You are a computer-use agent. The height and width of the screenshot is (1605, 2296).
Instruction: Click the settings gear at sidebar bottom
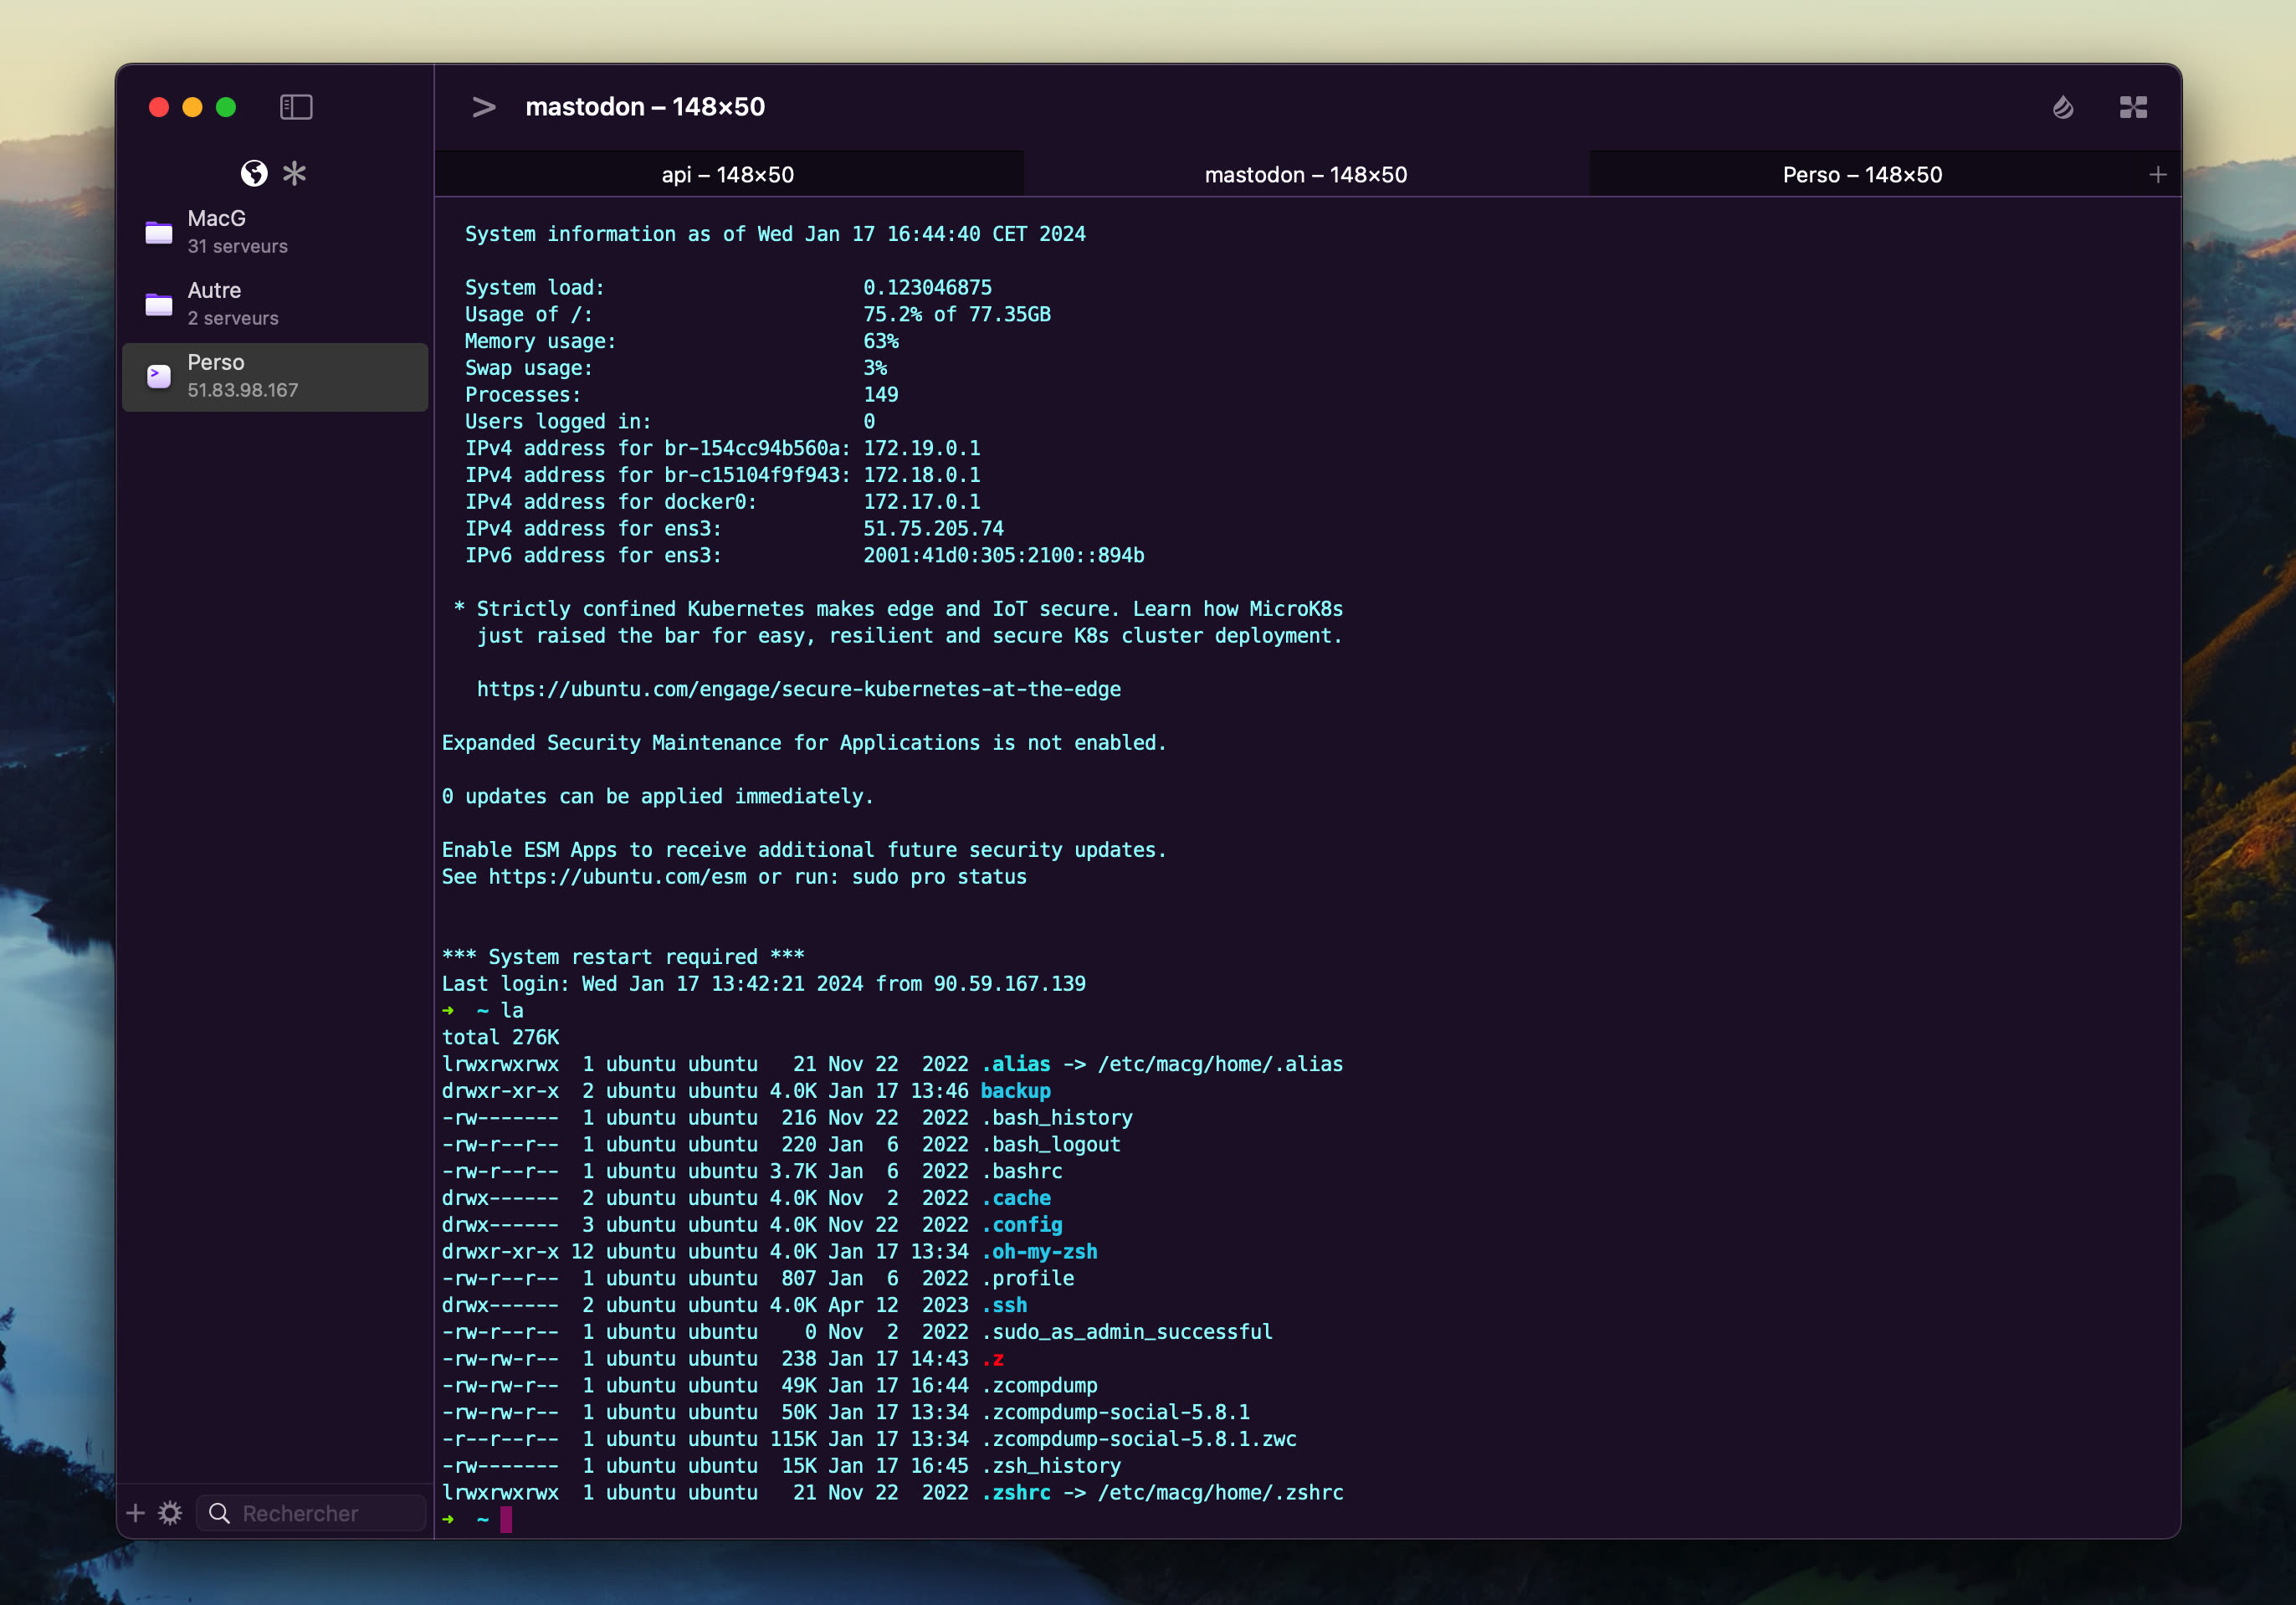click(169, 1513)
